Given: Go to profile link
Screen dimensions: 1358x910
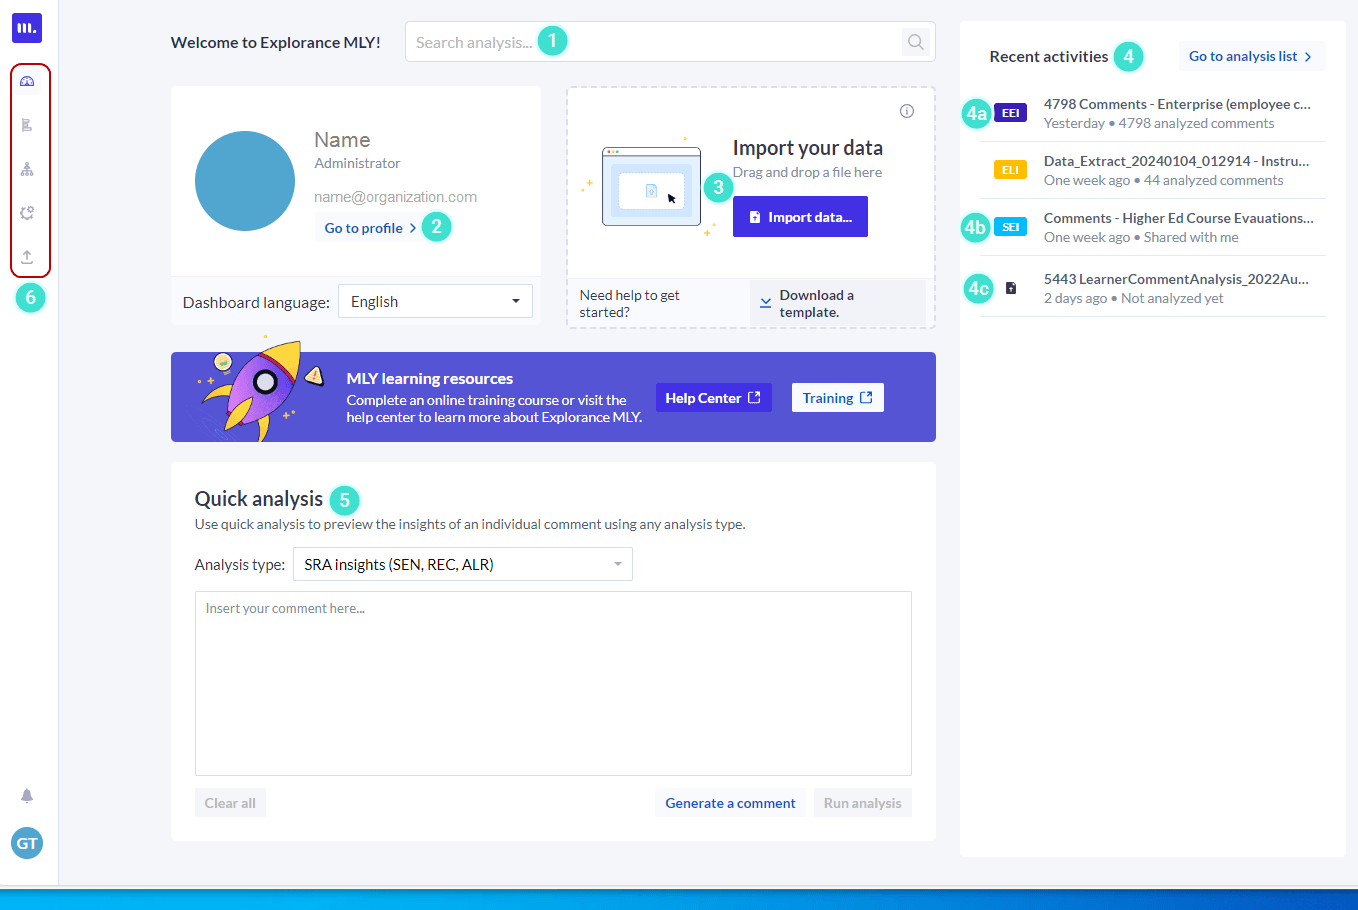Looking at the screenshot, I should (x=370, y=228).
